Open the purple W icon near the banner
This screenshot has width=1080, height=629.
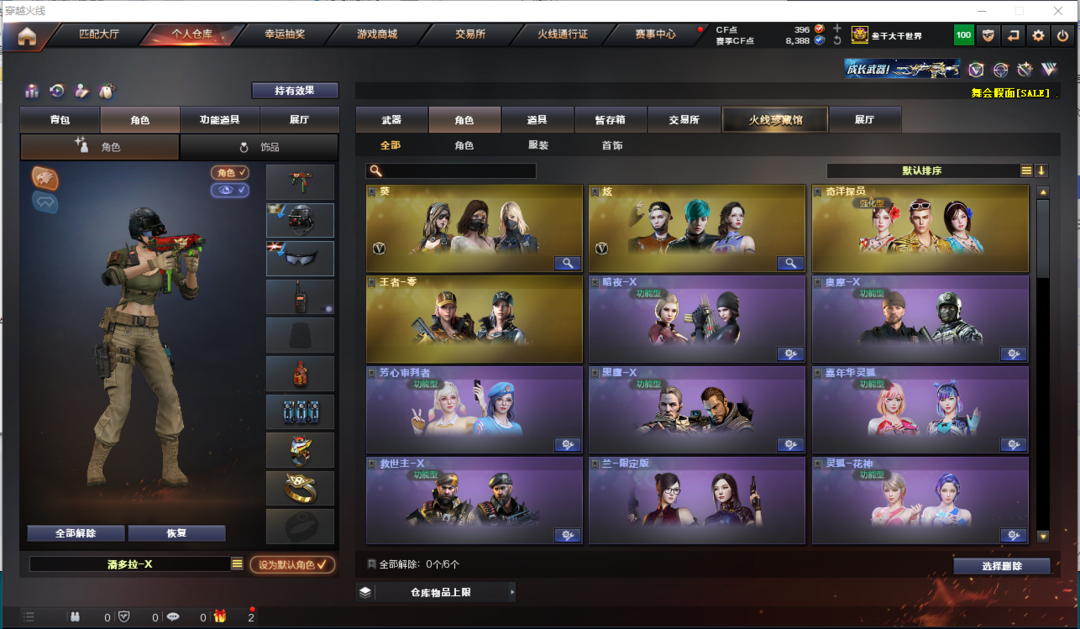1049,69
